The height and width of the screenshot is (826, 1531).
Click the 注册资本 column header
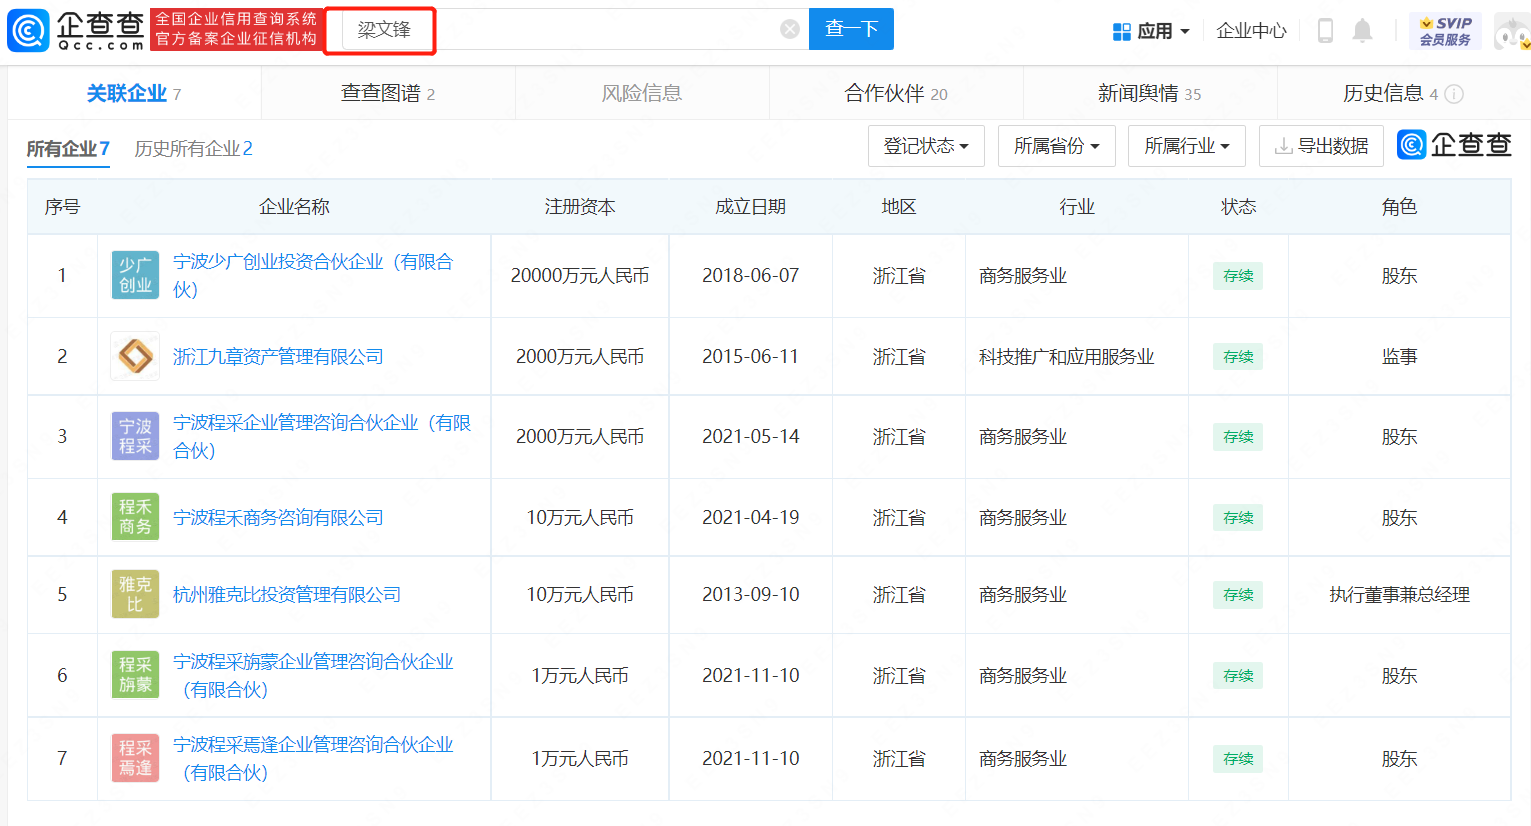tap(580, 207)
